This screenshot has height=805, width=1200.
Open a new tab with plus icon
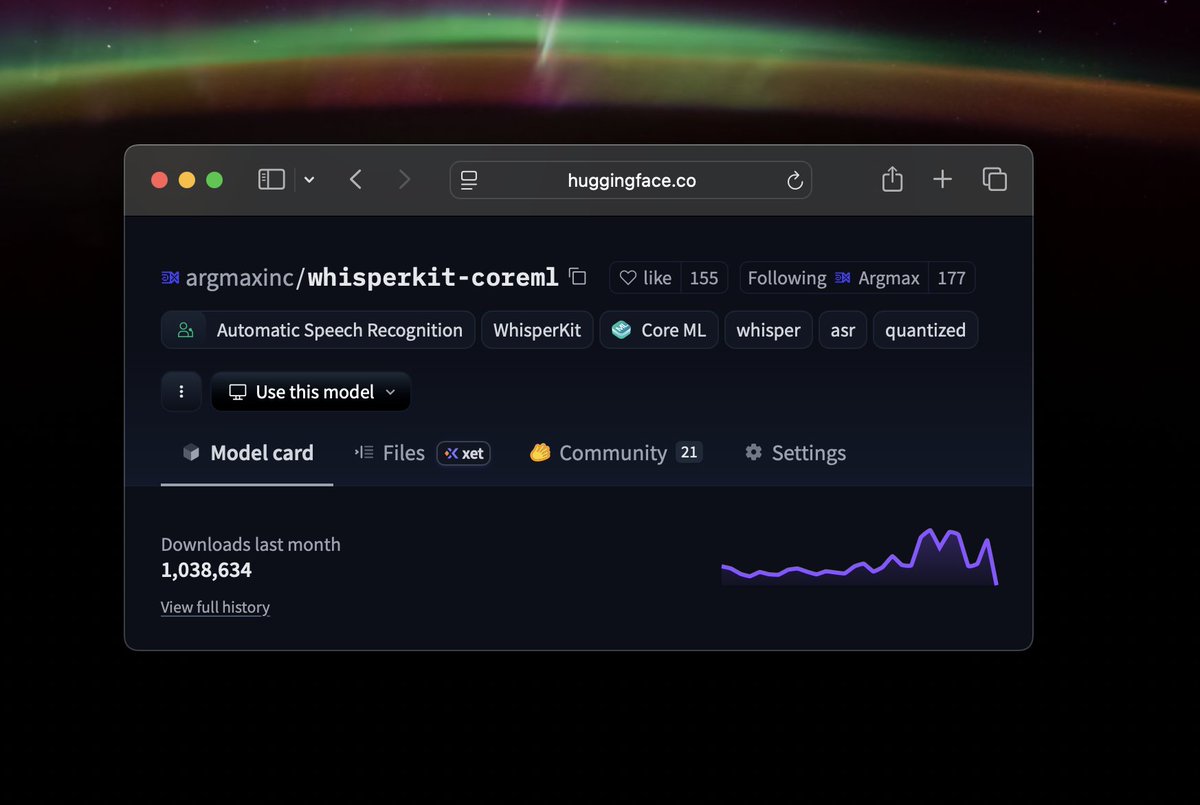[x=942, y=180]
